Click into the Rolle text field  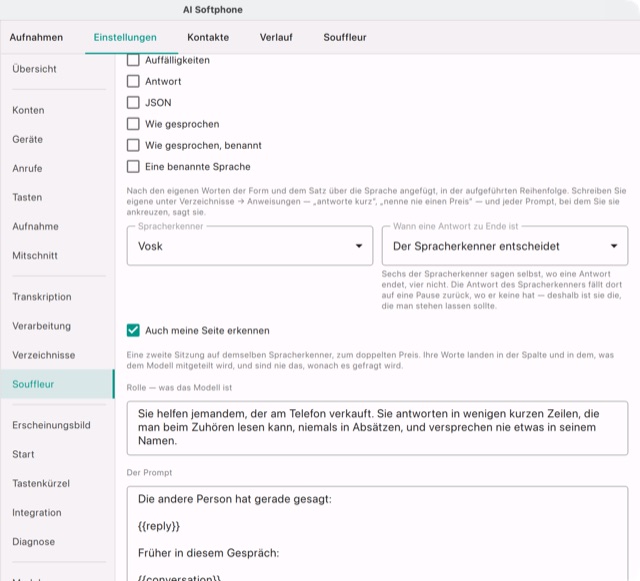point(377,428)
